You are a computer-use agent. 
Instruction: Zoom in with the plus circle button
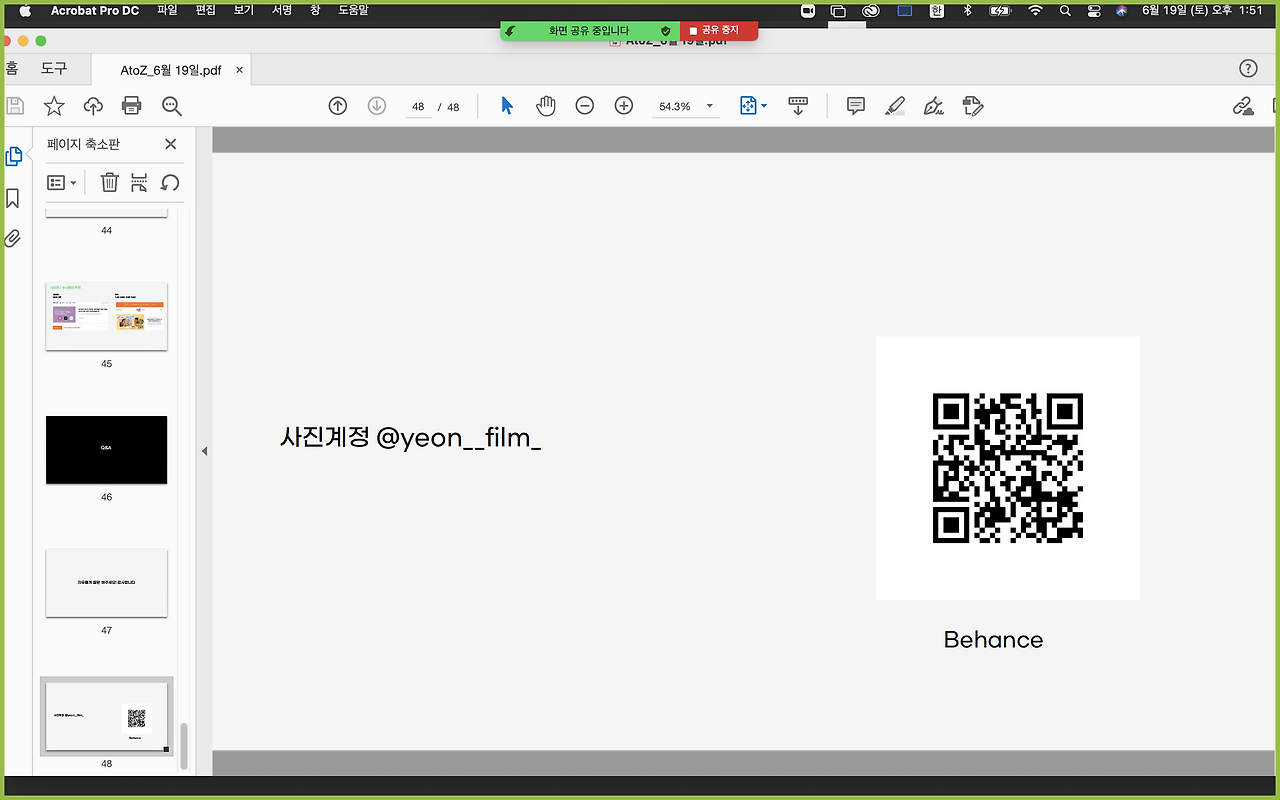point(624,106)
